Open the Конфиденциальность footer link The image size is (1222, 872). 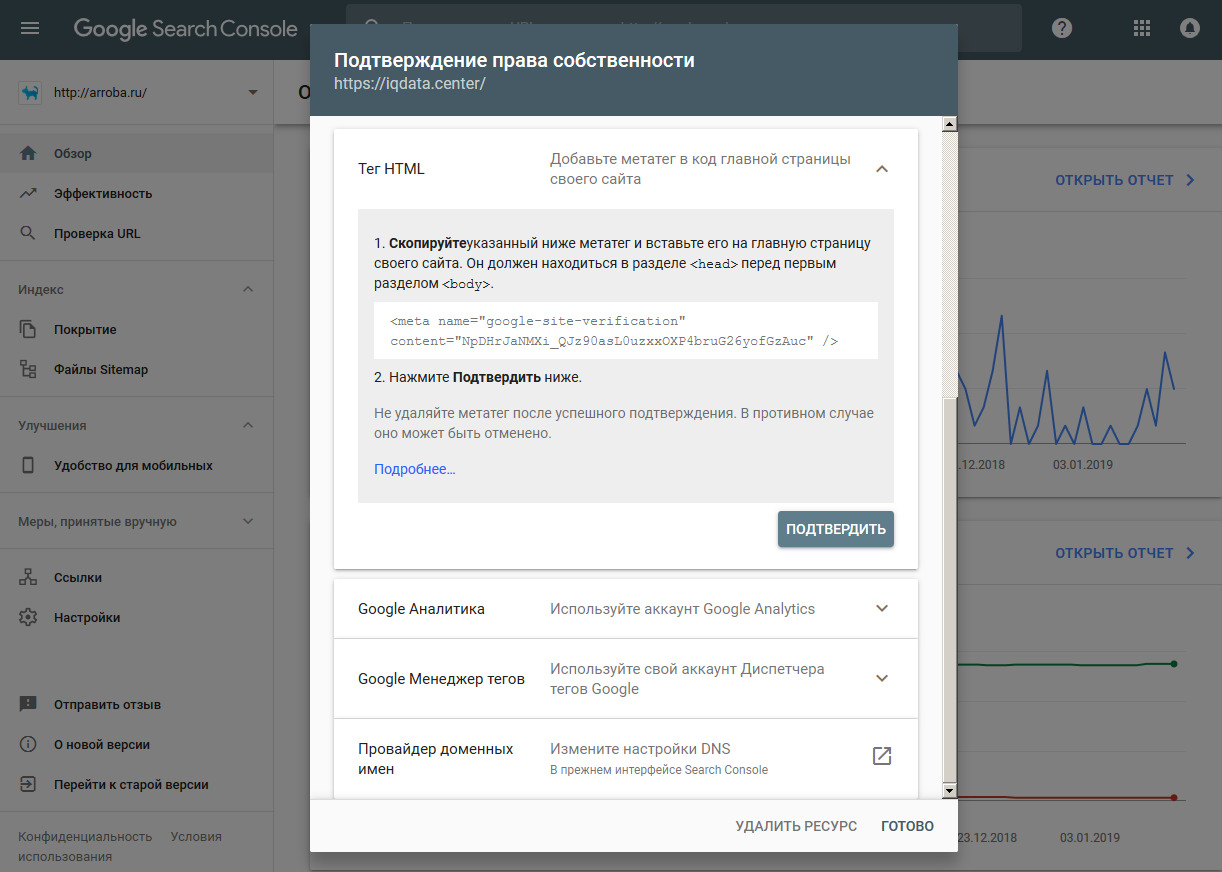point(85,836)
